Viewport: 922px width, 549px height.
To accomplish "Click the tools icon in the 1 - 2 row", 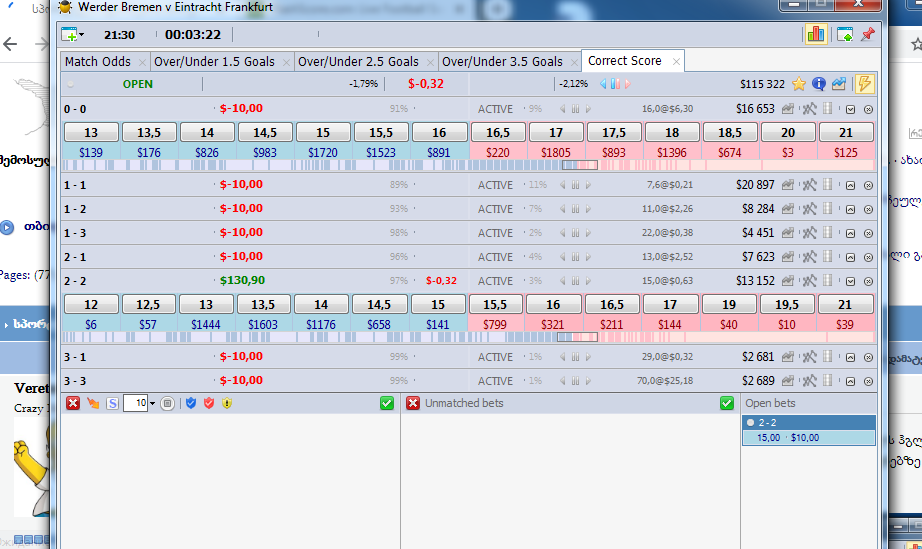I will point(809,209).
